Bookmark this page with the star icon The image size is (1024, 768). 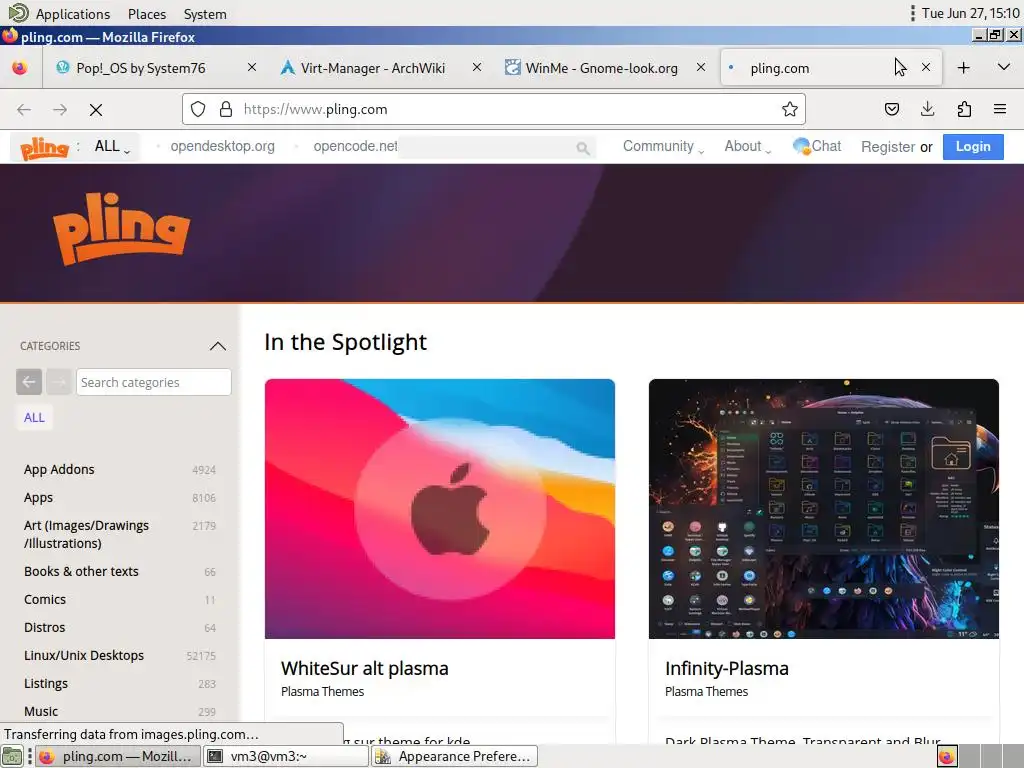pos(790,109)
